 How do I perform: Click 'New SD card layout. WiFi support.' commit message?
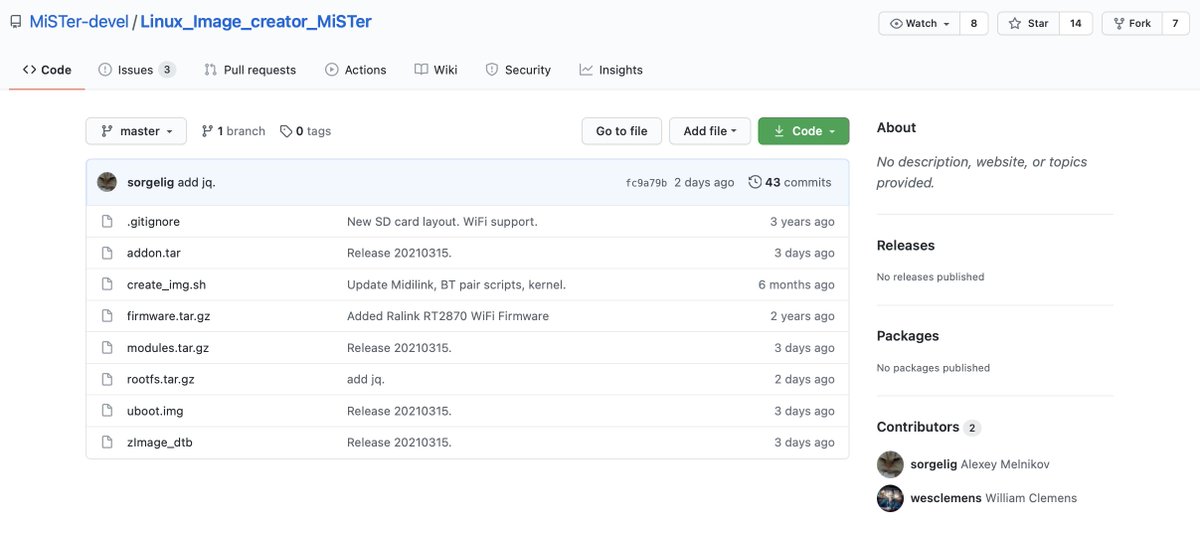point(442,222)
